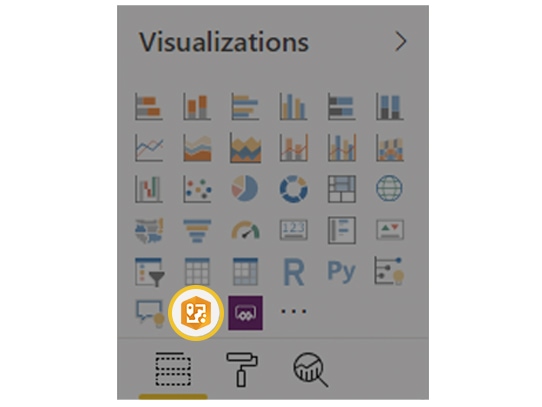Collapse the Visualizations pane with chevron

(401, 41)
